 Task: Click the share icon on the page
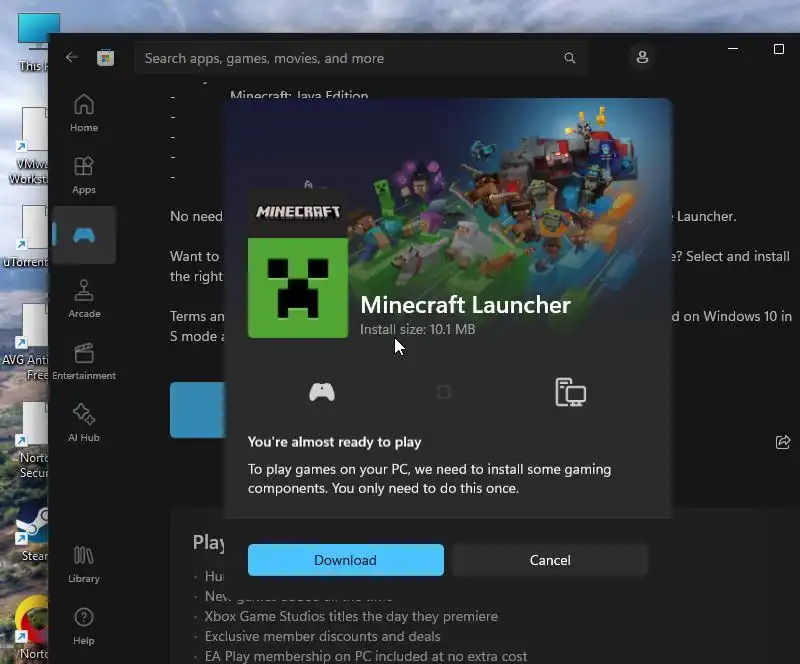point(783,442)
